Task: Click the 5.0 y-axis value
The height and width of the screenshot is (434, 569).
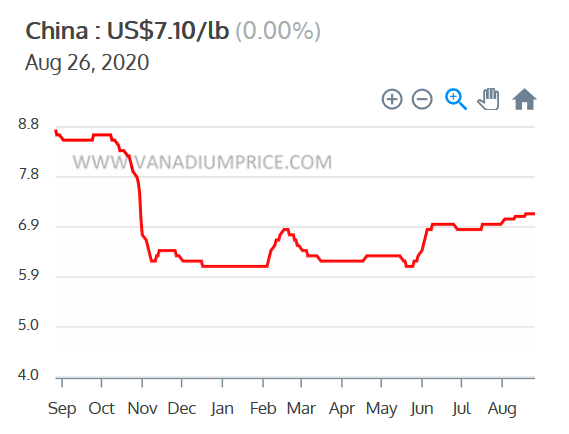Action: click(28, 325)
